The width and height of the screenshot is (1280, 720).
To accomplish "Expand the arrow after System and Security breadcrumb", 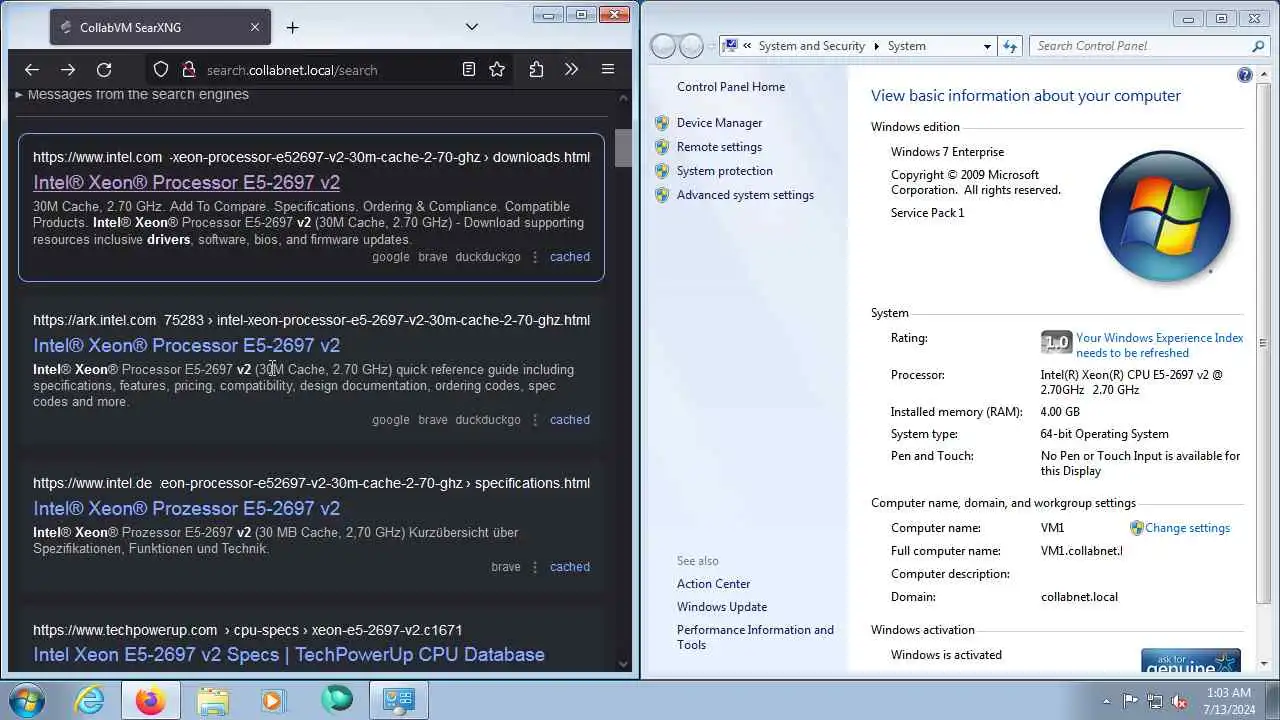I will click(877, 46).
